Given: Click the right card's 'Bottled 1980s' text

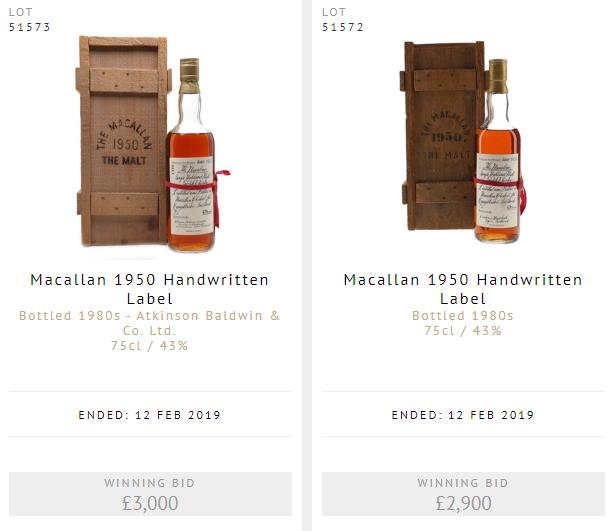Looking at the screenshot, I should click(x=463, y=316).
